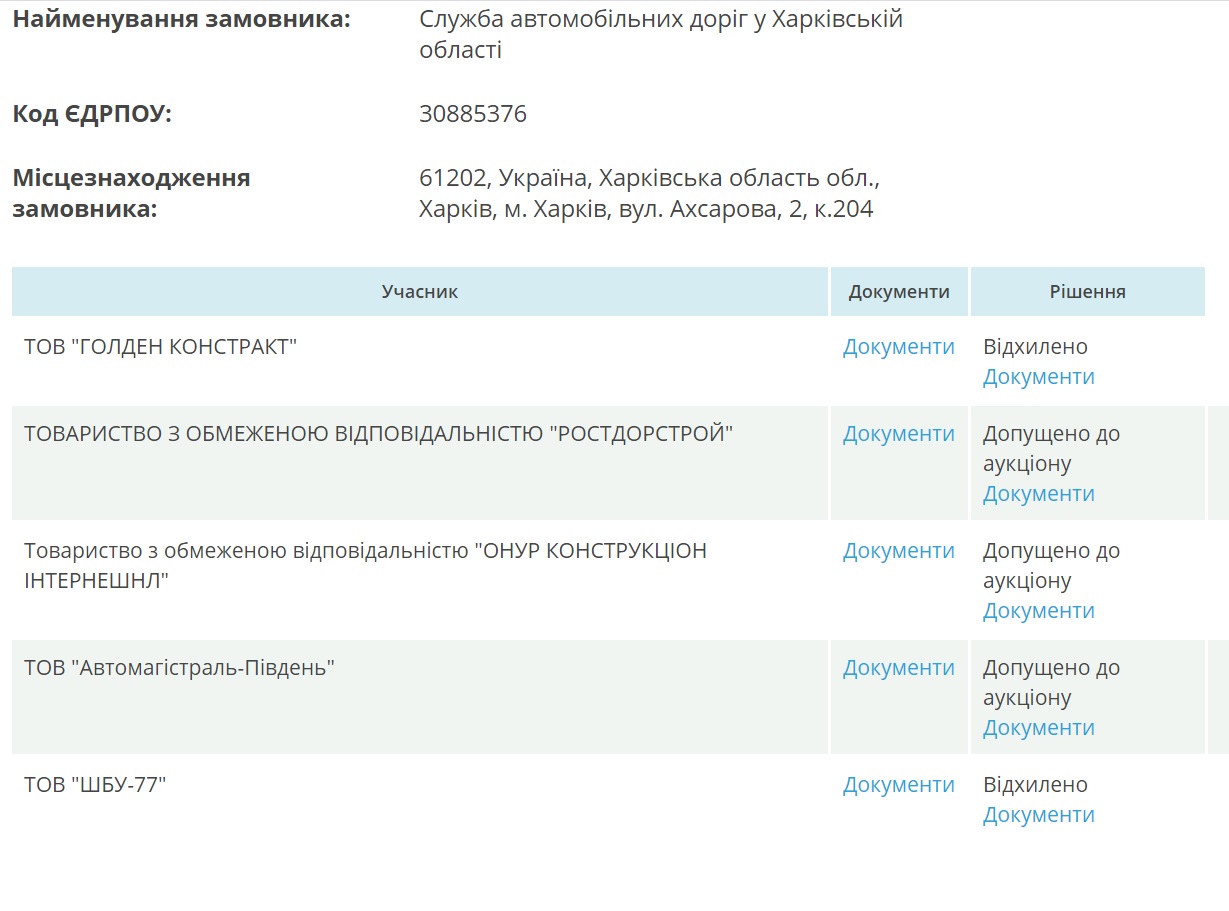
Task: Open participant documents for ТОВ "ГОЛДЕН КОНСТРАКТ"
Action: [x=898, y=347]
